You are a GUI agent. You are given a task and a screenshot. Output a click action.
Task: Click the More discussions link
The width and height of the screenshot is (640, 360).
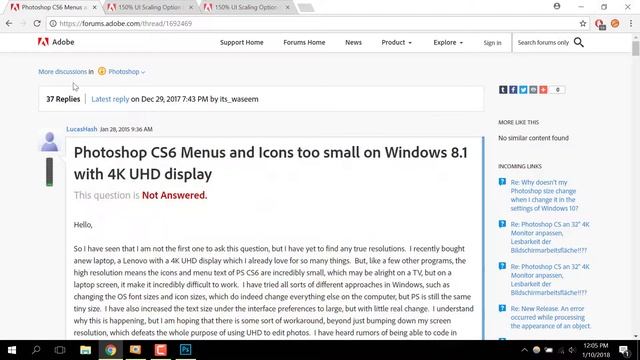(x=62, y=71)
